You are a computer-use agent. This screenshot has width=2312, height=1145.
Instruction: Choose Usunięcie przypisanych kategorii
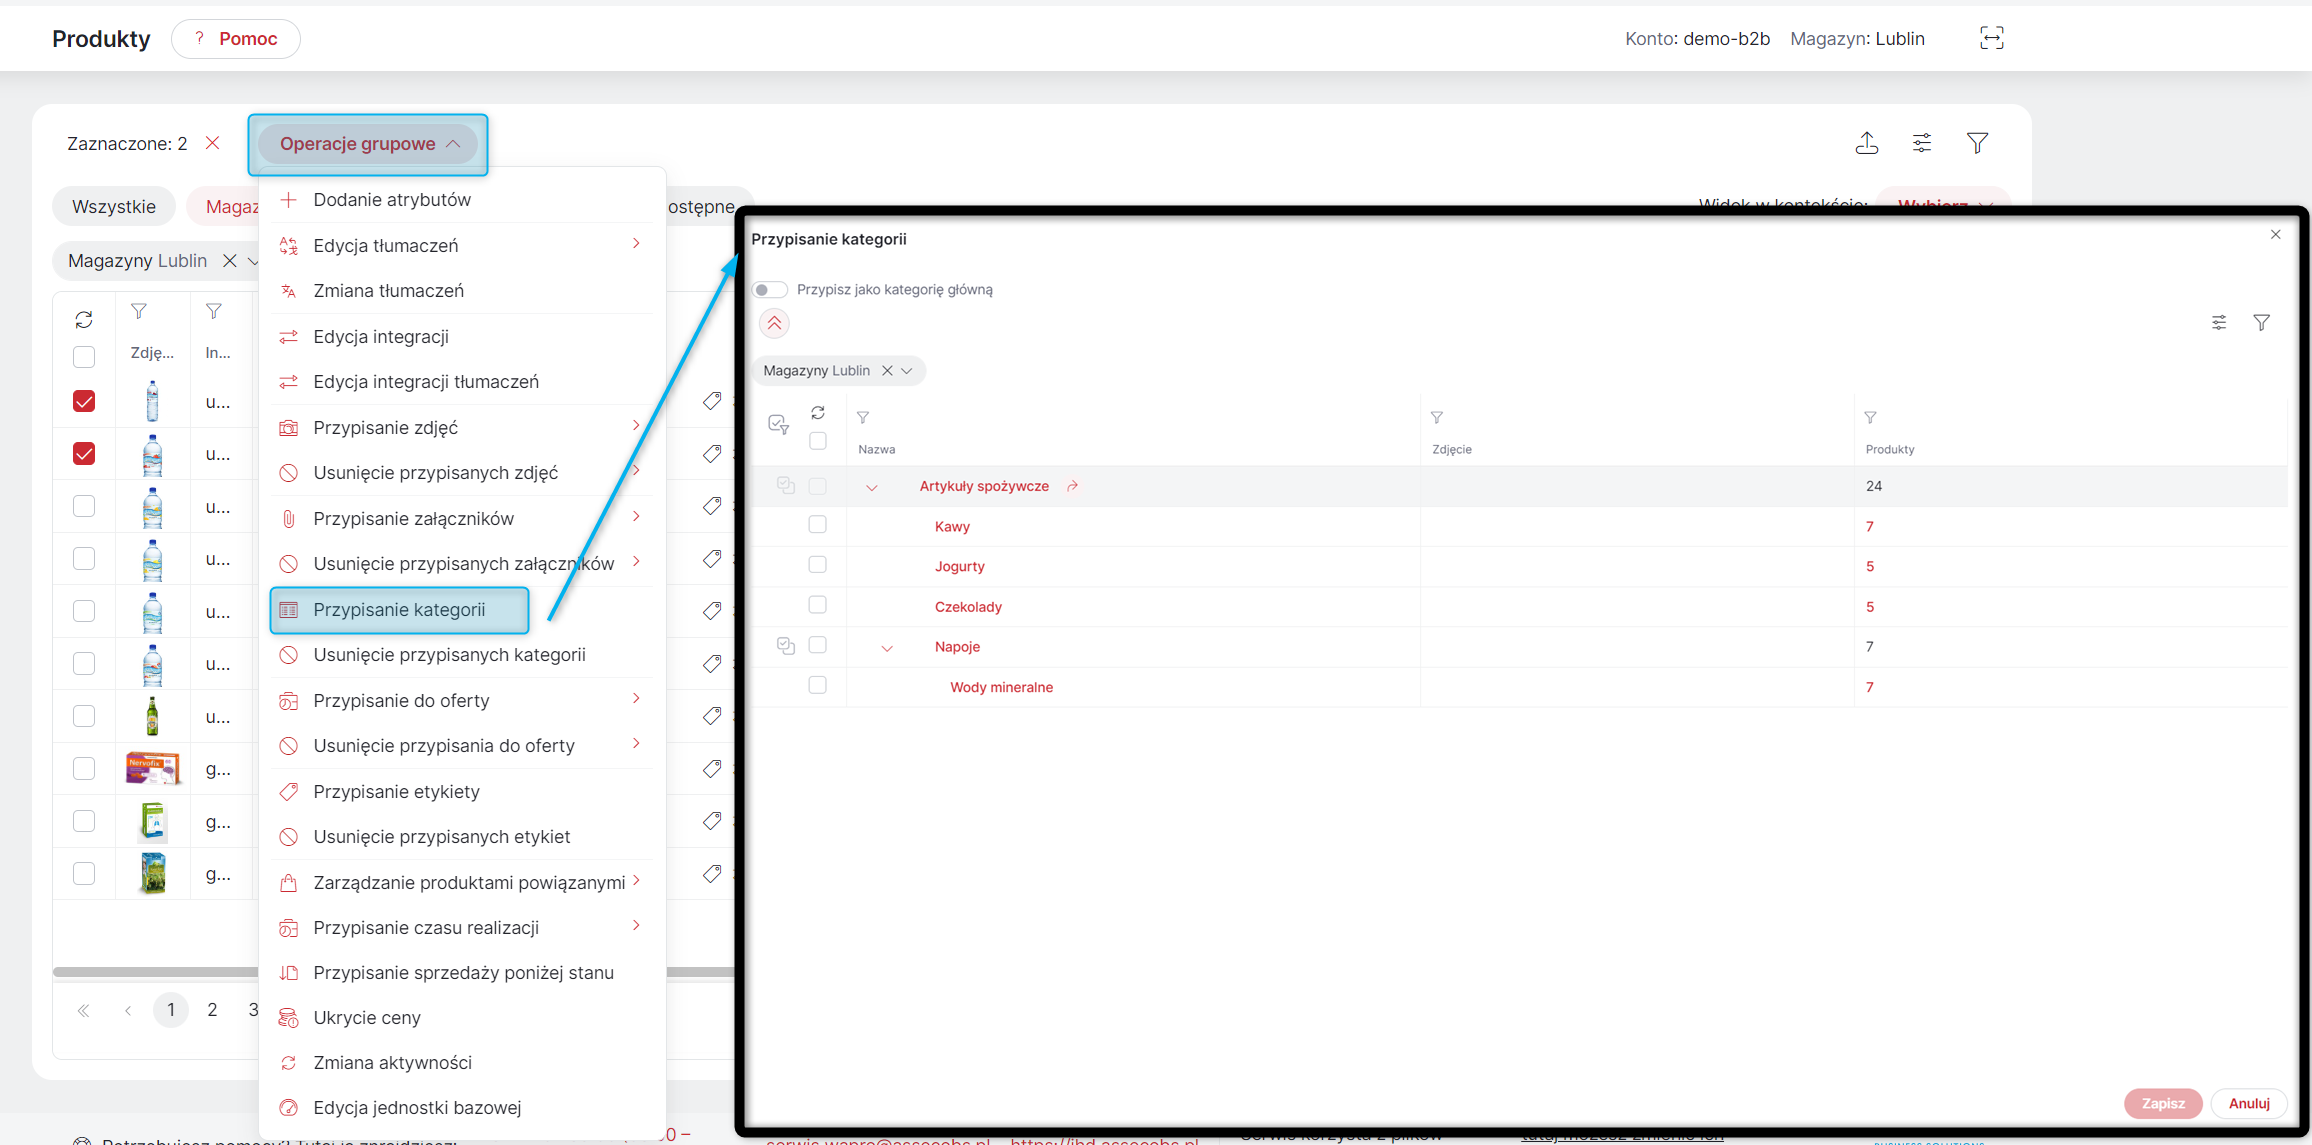tap(462, 655)
